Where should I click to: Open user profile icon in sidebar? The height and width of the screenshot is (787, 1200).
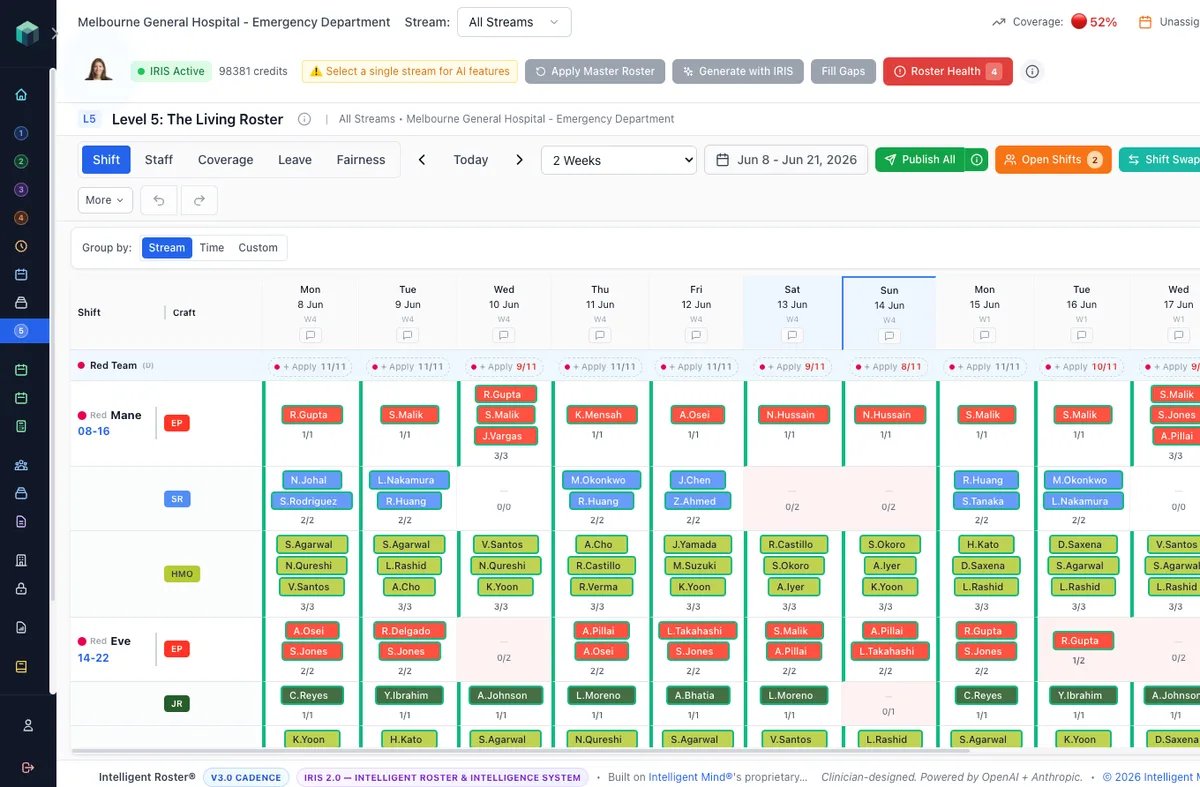28,725
